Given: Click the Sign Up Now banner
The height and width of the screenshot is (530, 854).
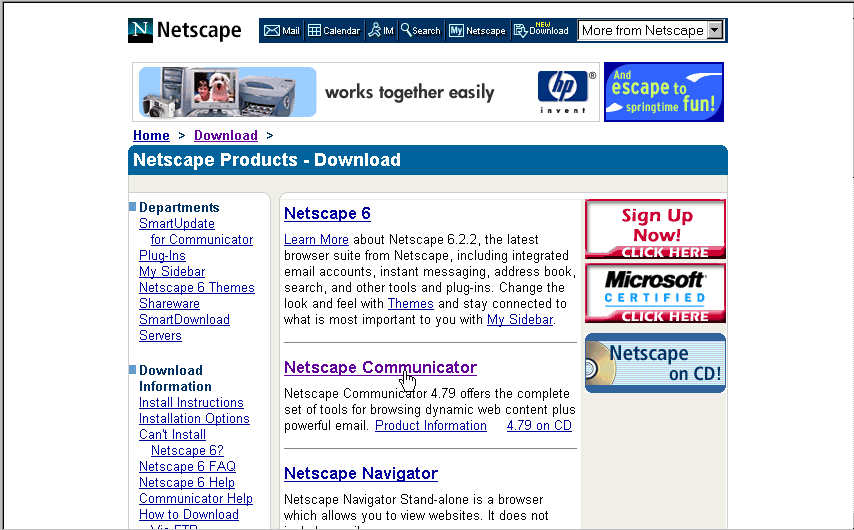Looking at the screenshot, I should point(655,229).
